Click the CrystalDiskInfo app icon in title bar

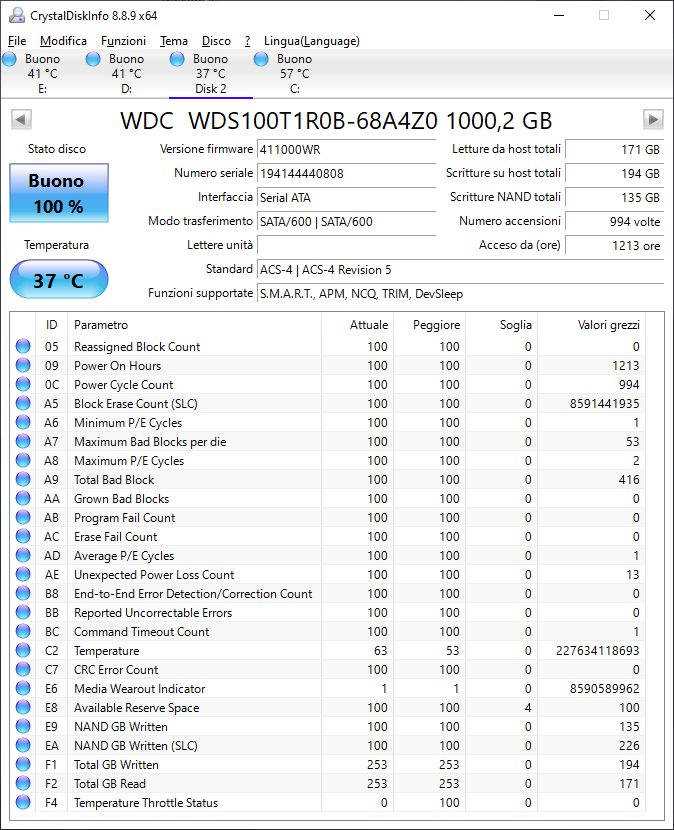pos(17,15)
